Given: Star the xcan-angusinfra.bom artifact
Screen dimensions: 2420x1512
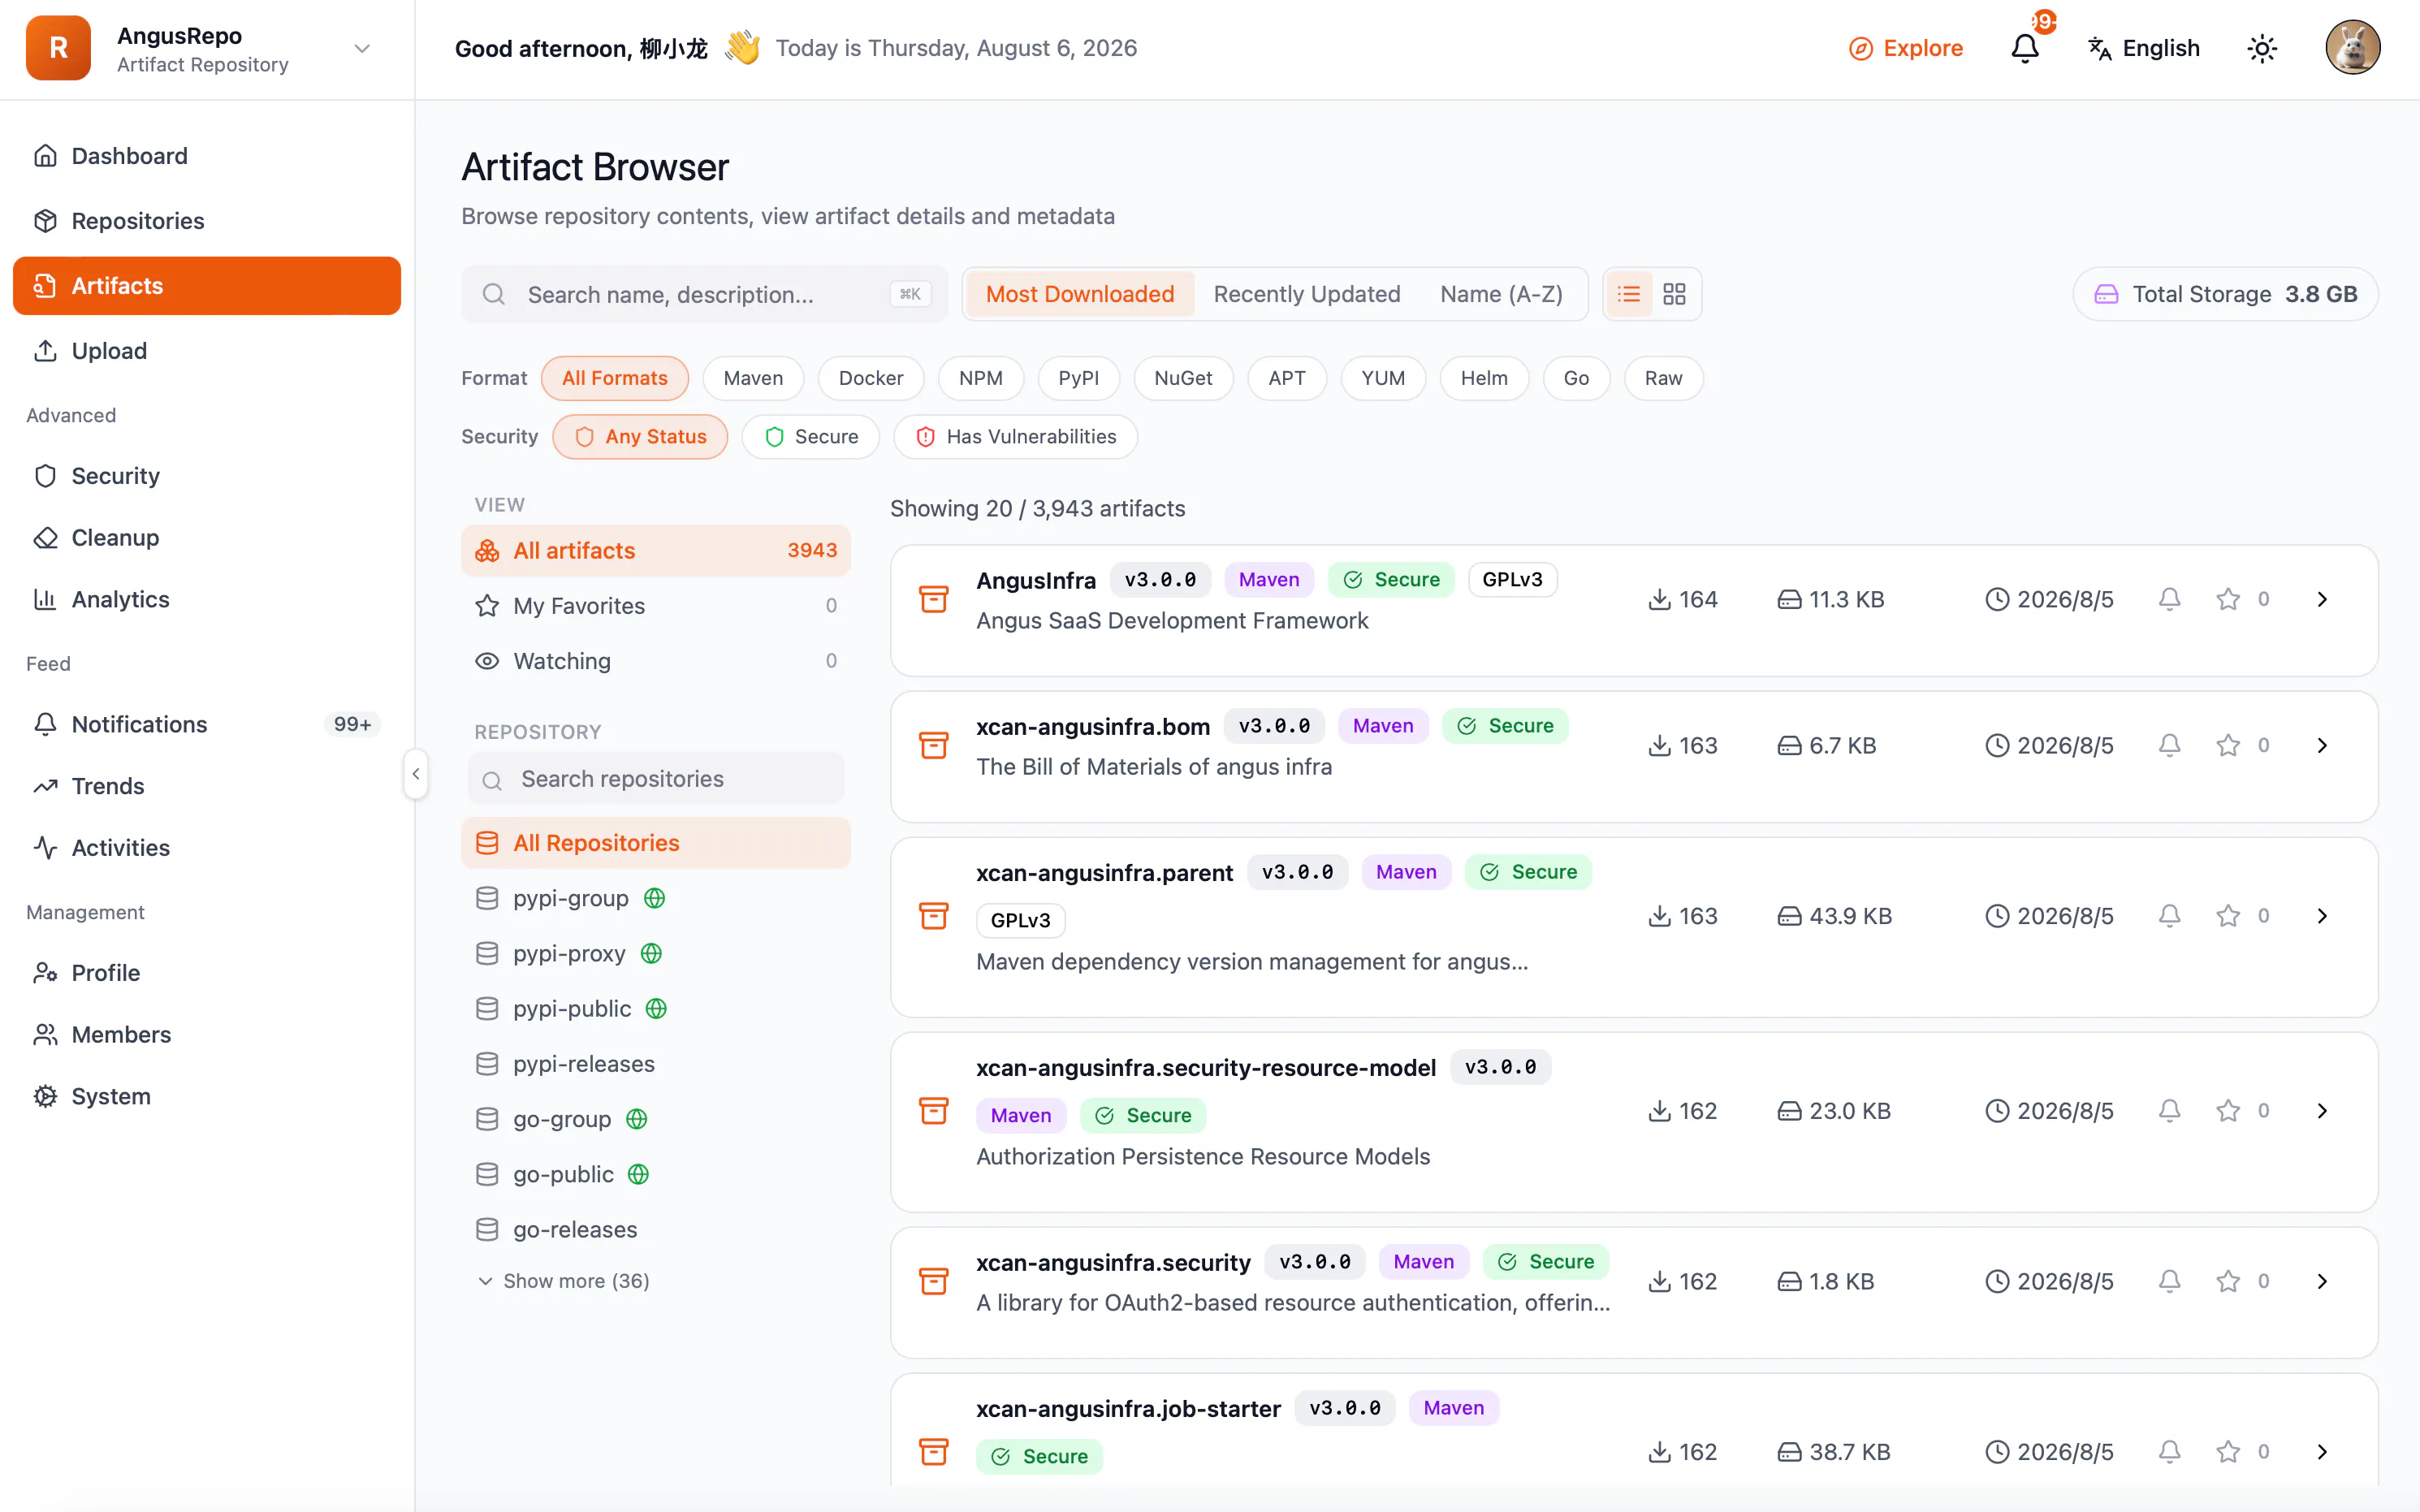Looking at the screenshot, I should click(2227, 745).
